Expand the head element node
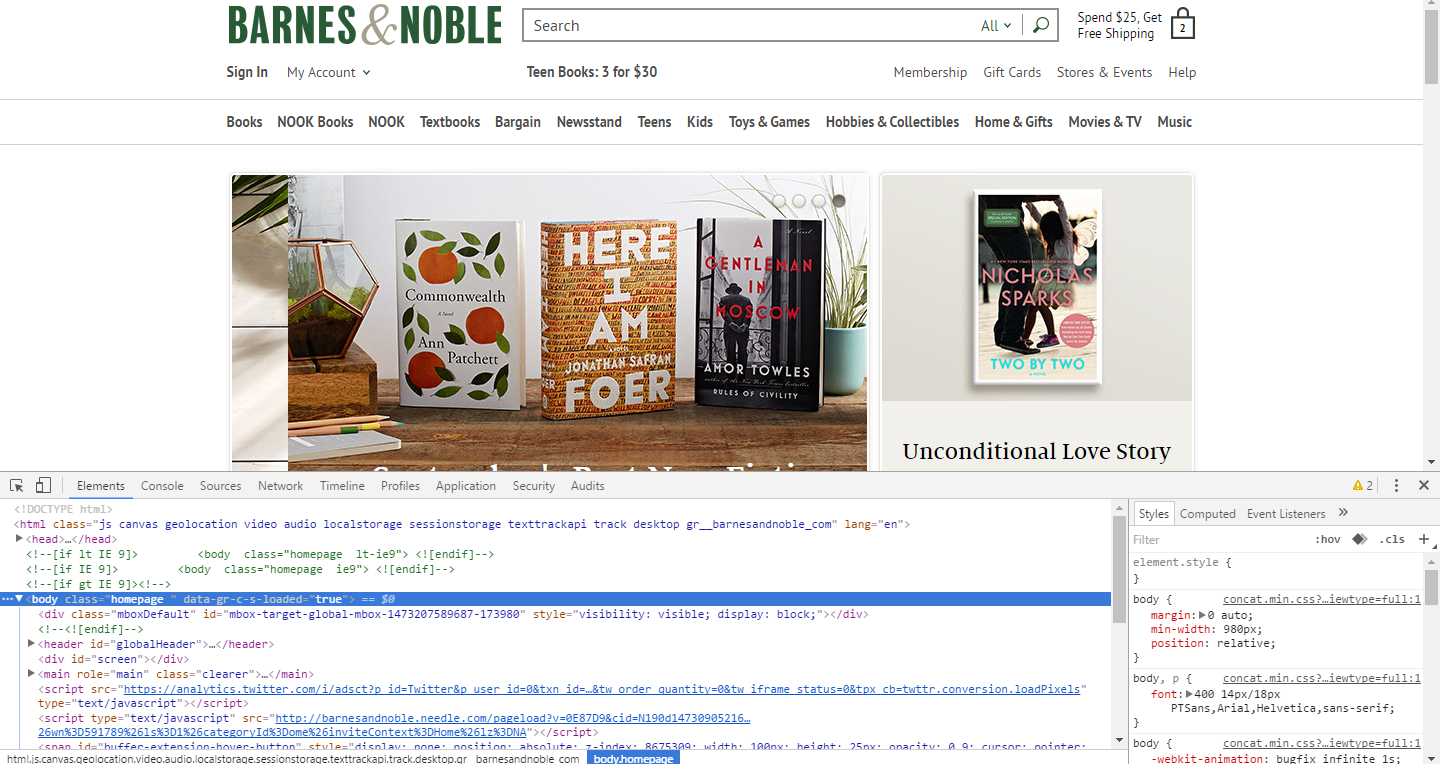The image size is (1441, 764). click(19, 539)
